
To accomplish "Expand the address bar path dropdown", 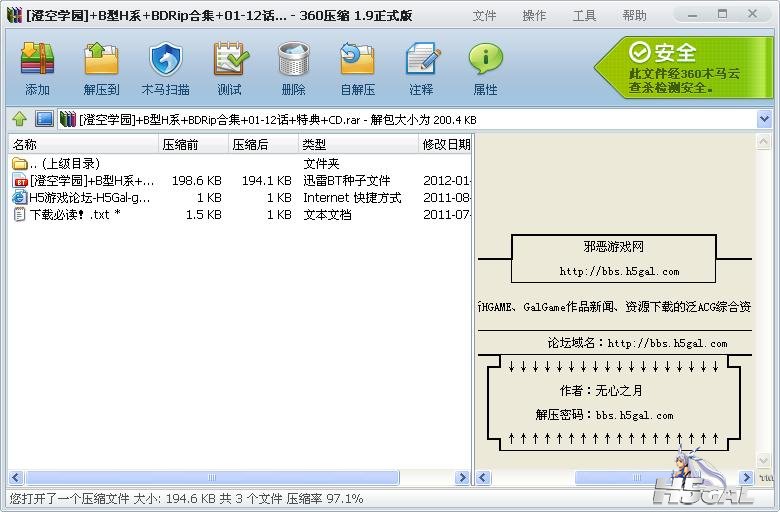I will pos(764,119).
